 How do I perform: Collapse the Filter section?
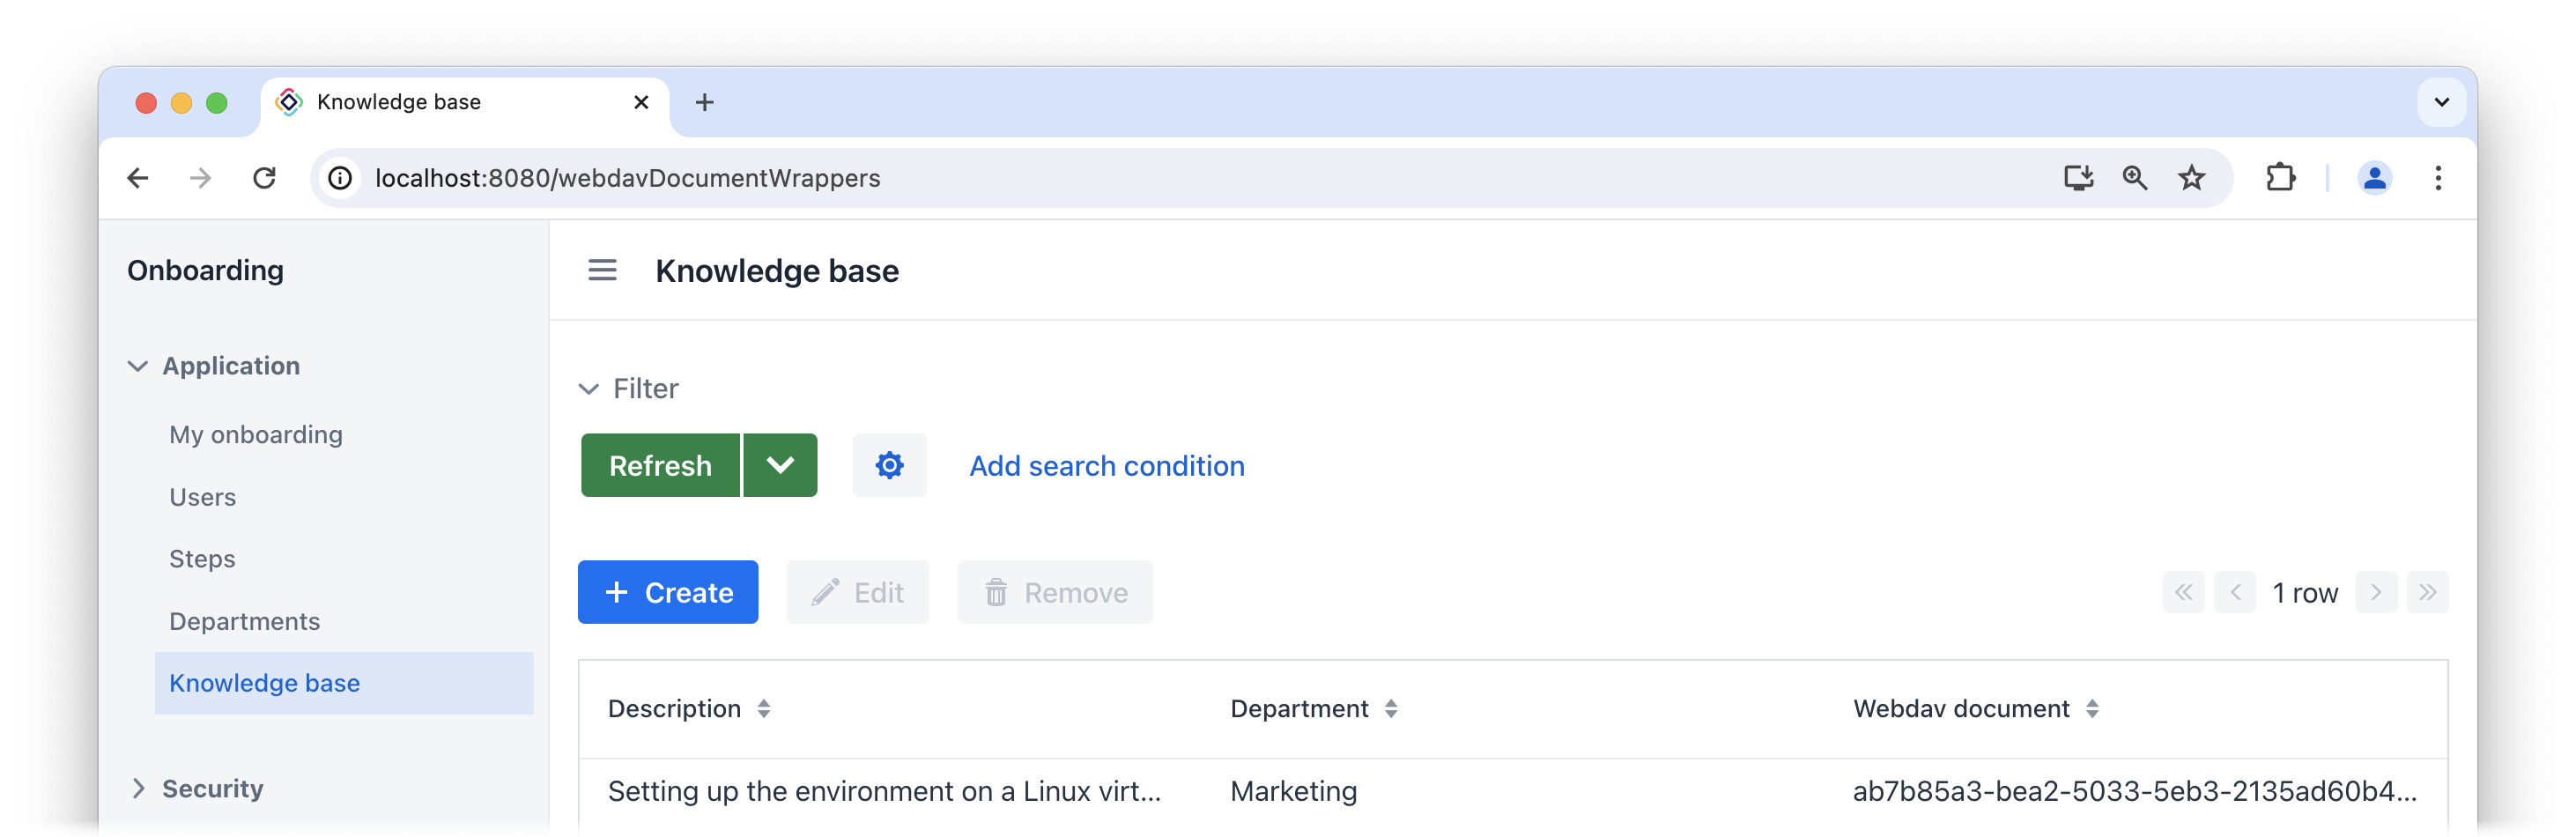[x=589, y=388]
